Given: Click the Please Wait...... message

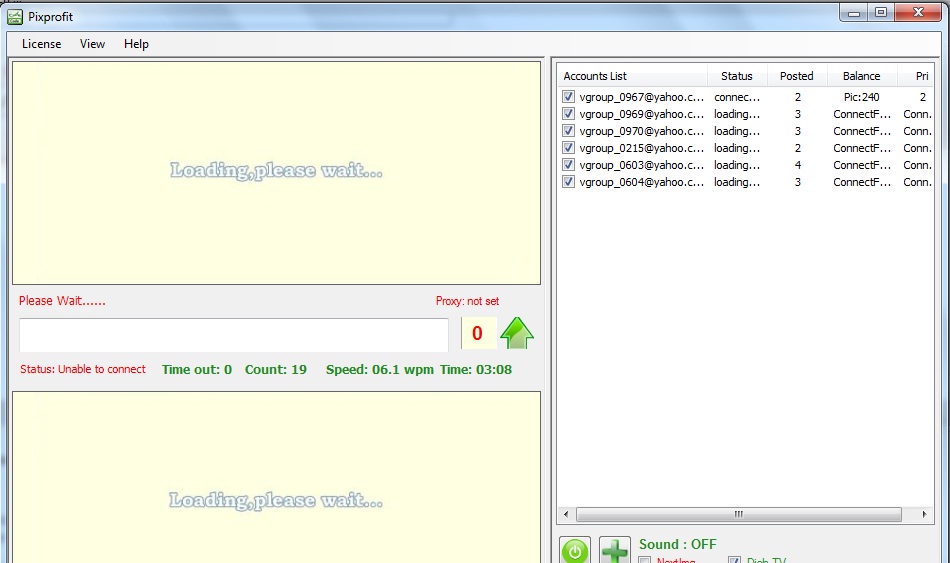Looking at the screenshot, I should pos(62,301).
